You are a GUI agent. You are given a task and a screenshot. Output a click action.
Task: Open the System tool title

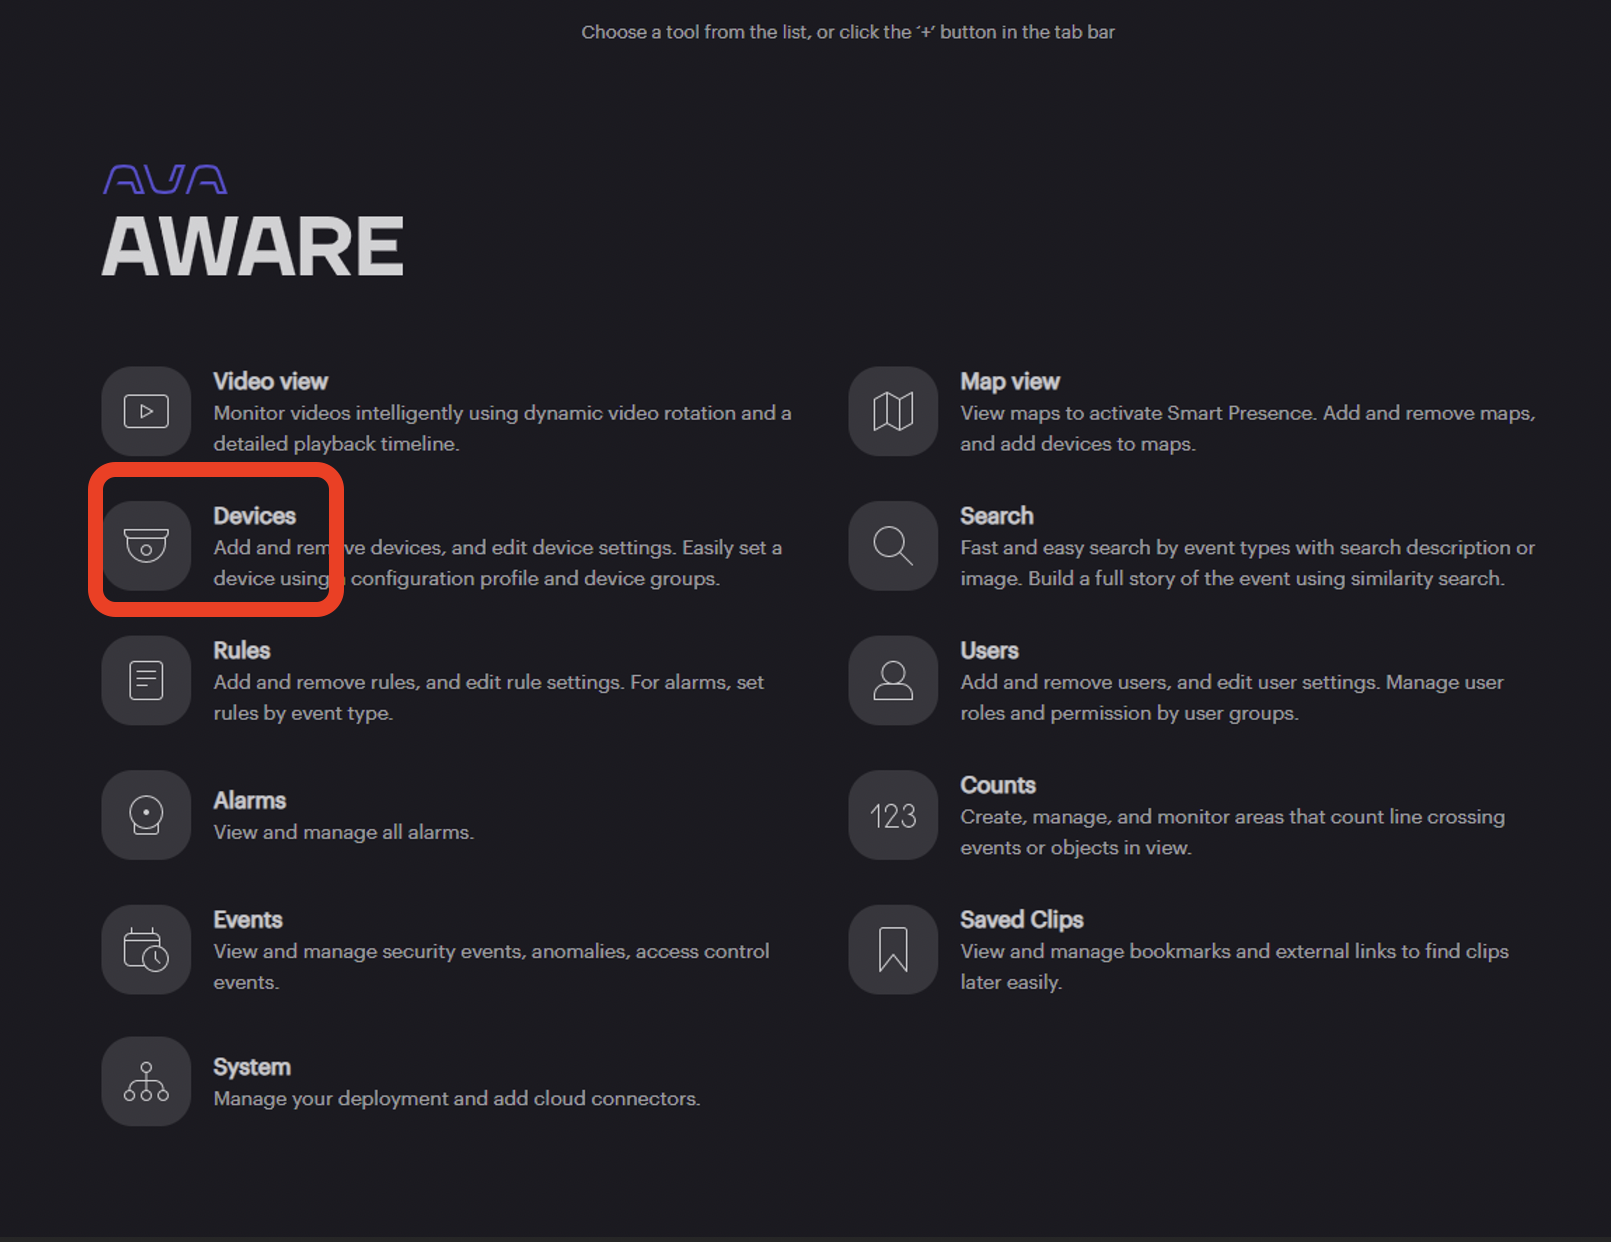coord(251,1067)
